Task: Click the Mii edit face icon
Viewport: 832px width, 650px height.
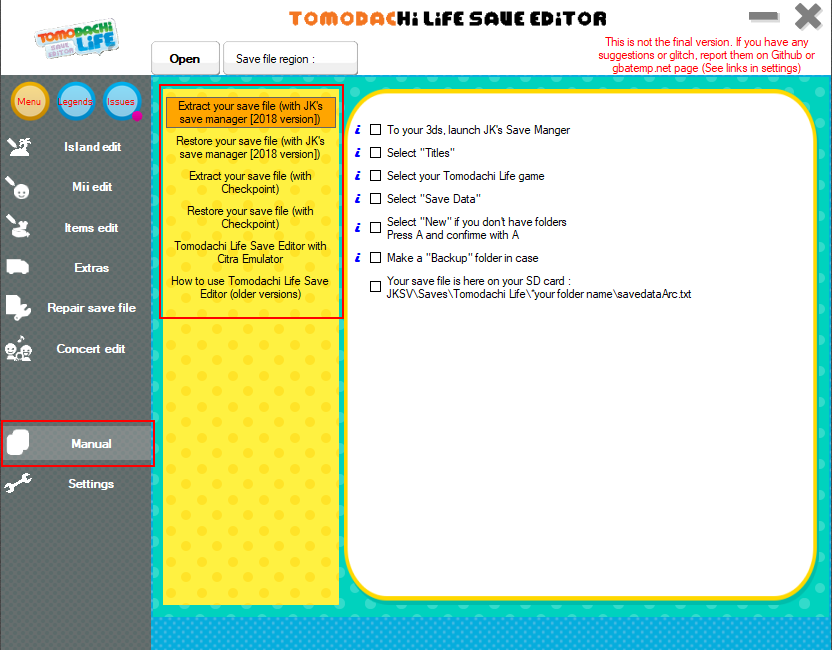Action: click(18, 187)
